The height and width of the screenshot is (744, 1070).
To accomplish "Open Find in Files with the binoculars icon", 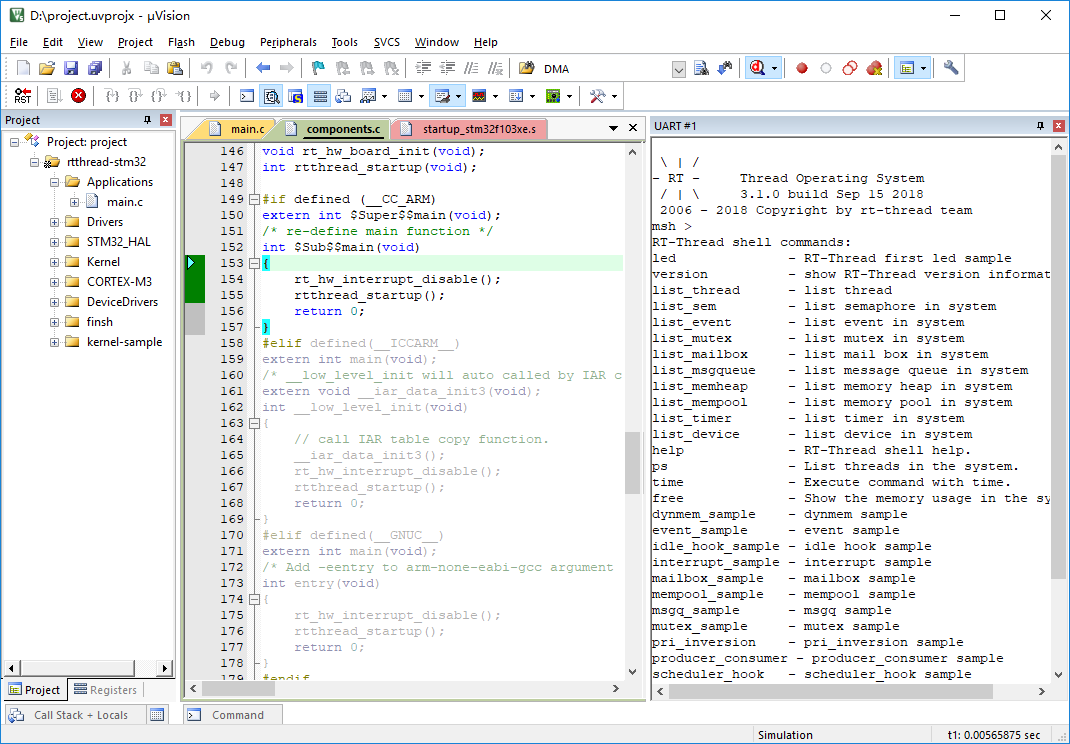I will point(700,68).
